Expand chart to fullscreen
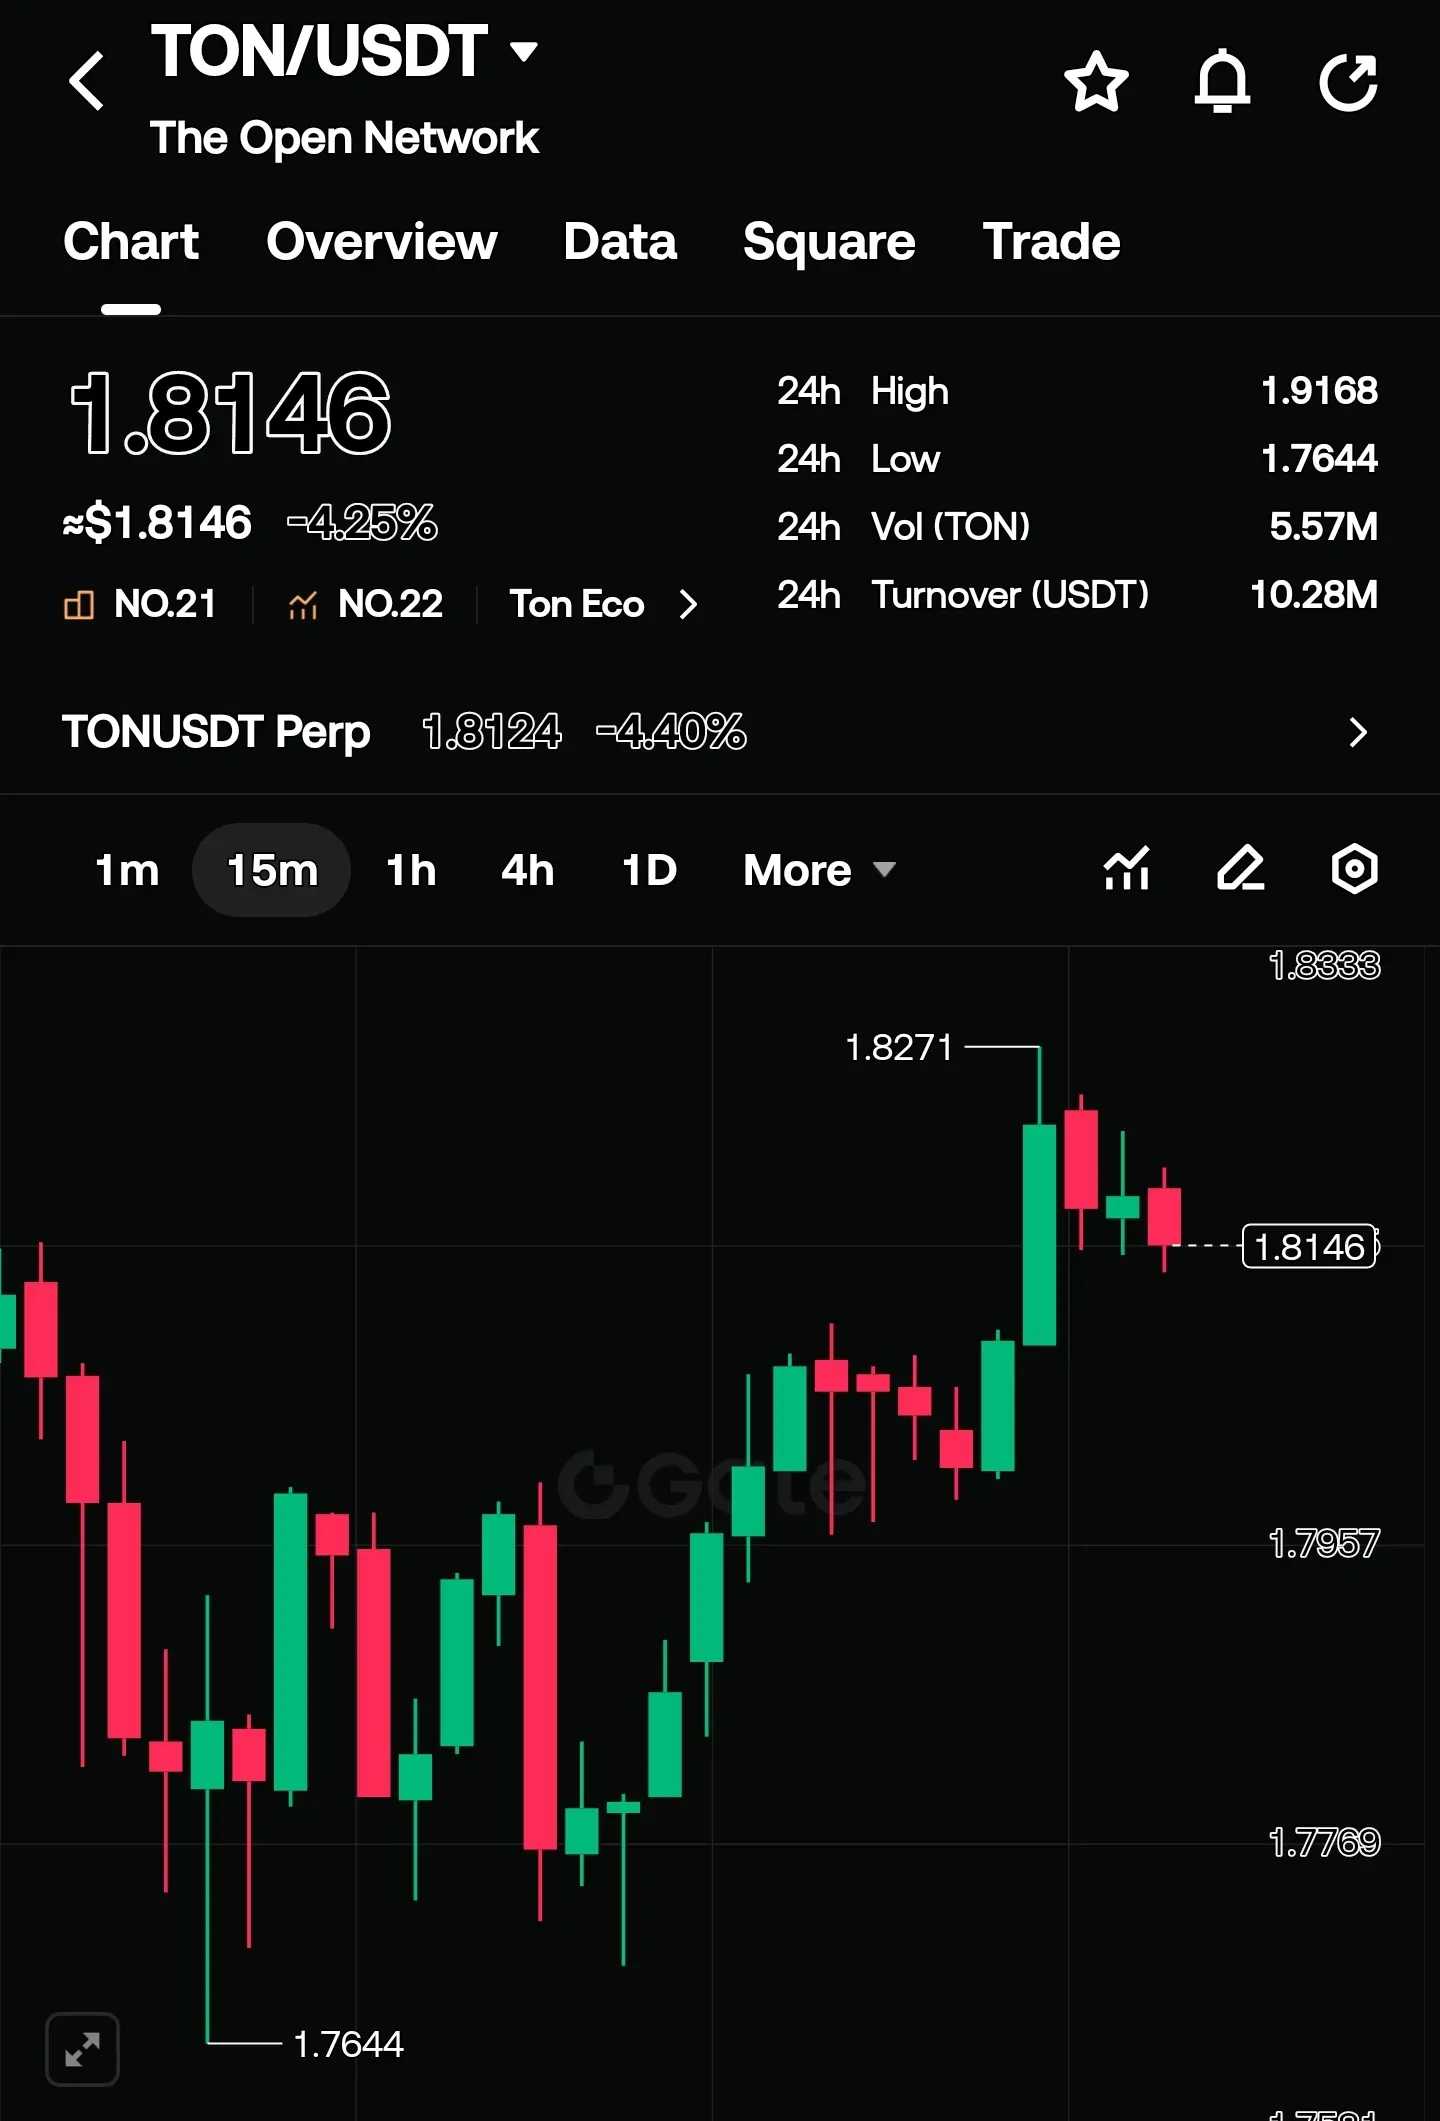This screenshot has height=2121, width=1440. click(x=82, y=2050)
